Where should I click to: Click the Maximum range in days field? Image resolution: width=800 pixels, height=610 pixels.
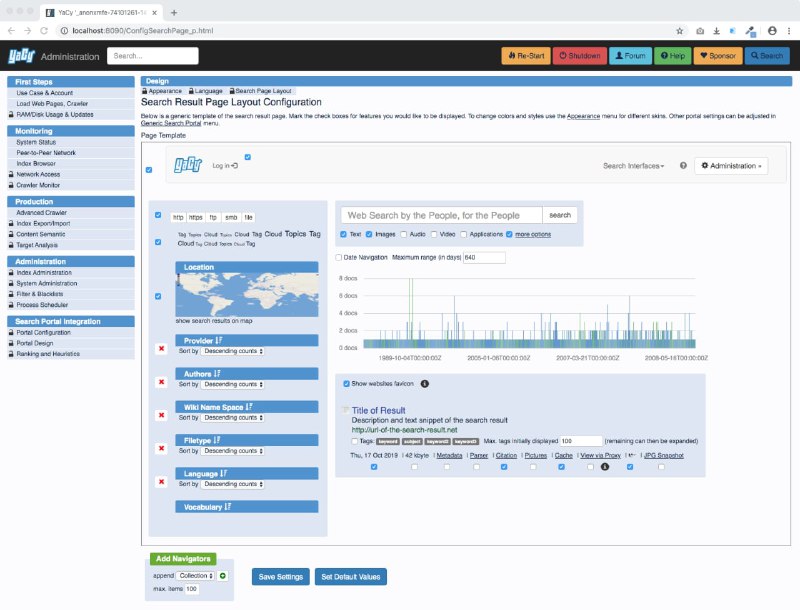(484, 257)
